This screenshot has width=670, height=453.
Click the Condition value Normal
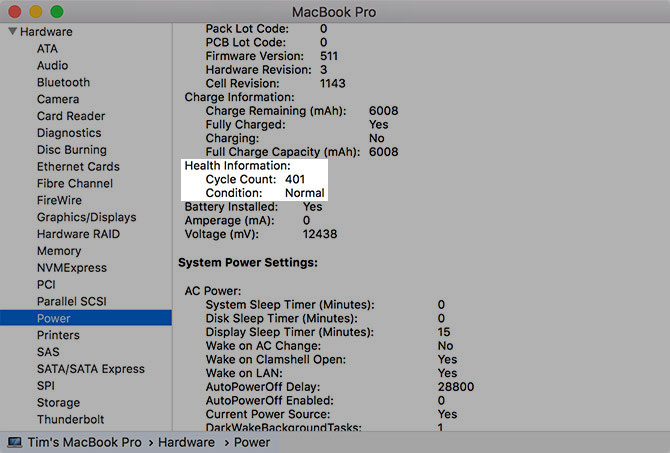pyautogui.click(x=305, y=193)
